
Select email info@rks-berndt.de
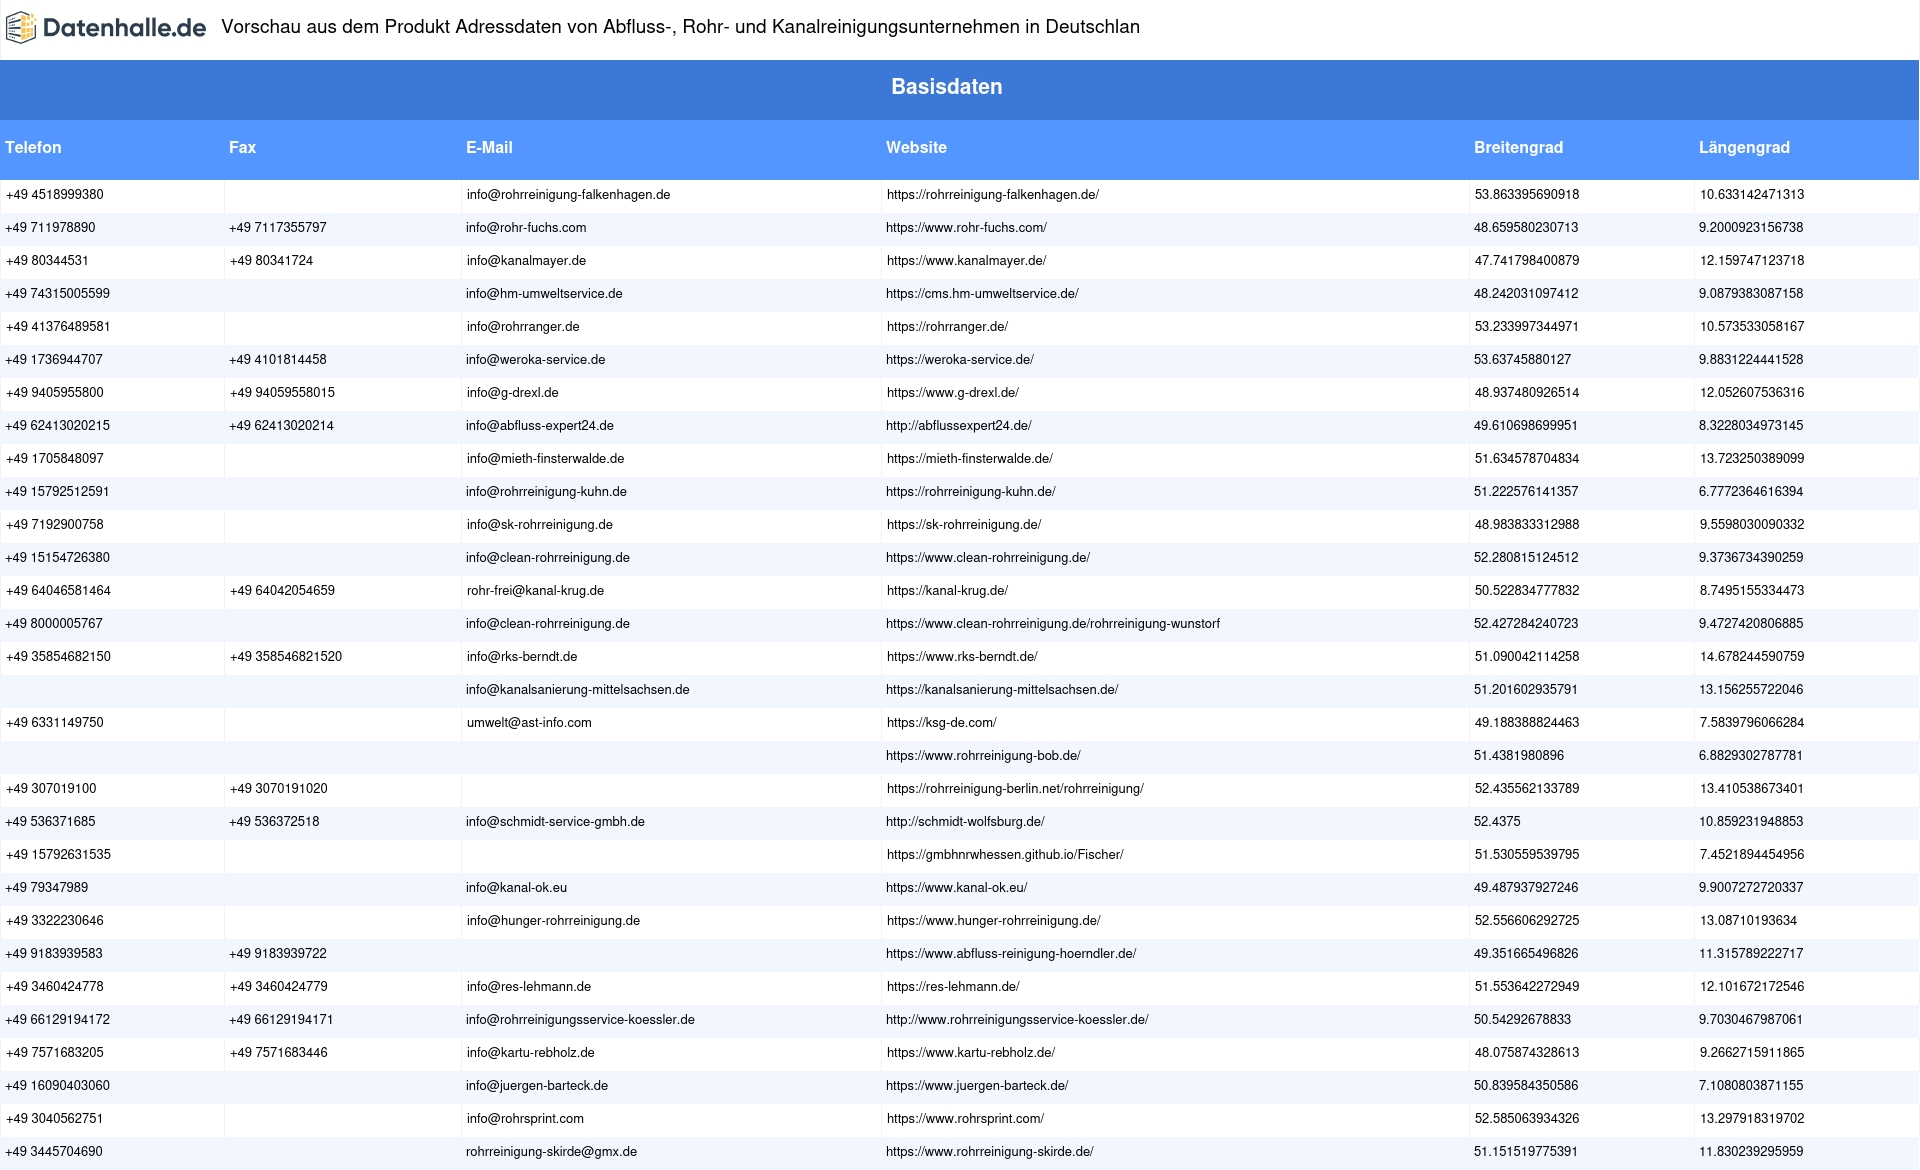(x=521, y=657)
